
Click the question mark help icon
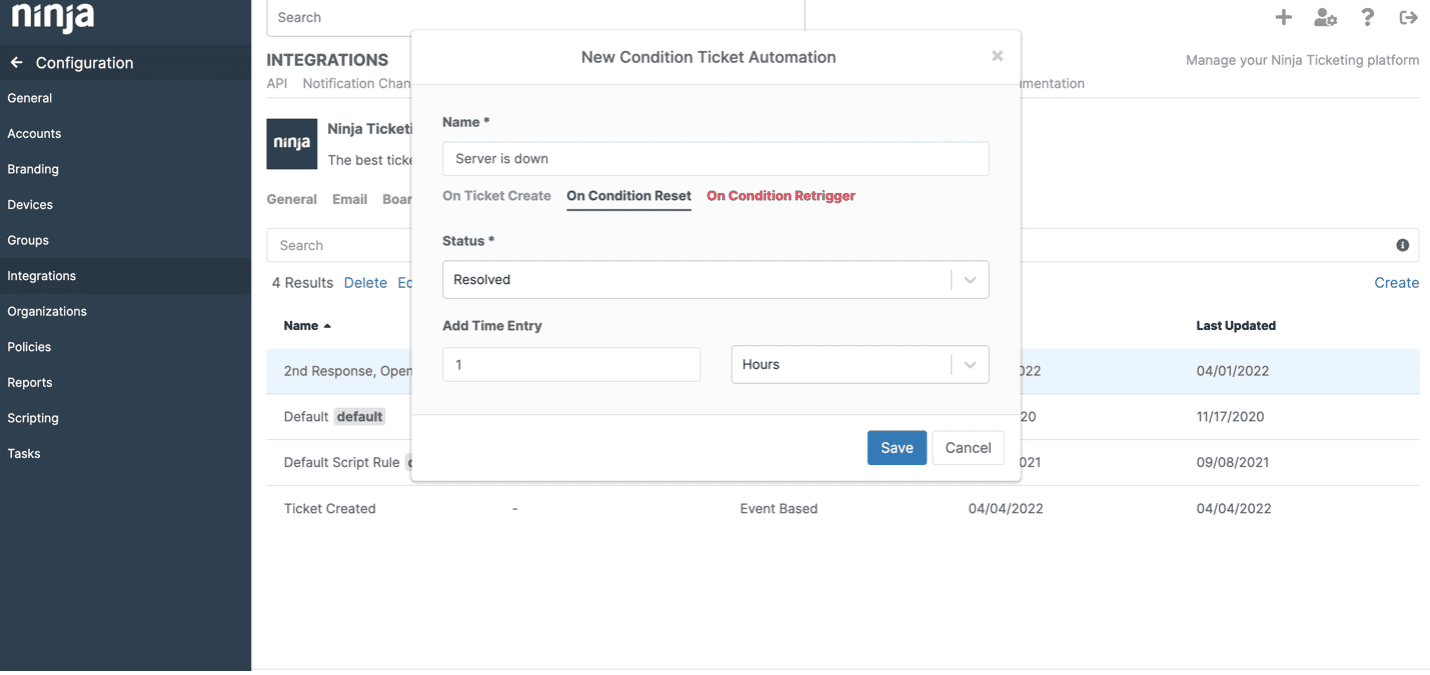(1367, 17)
